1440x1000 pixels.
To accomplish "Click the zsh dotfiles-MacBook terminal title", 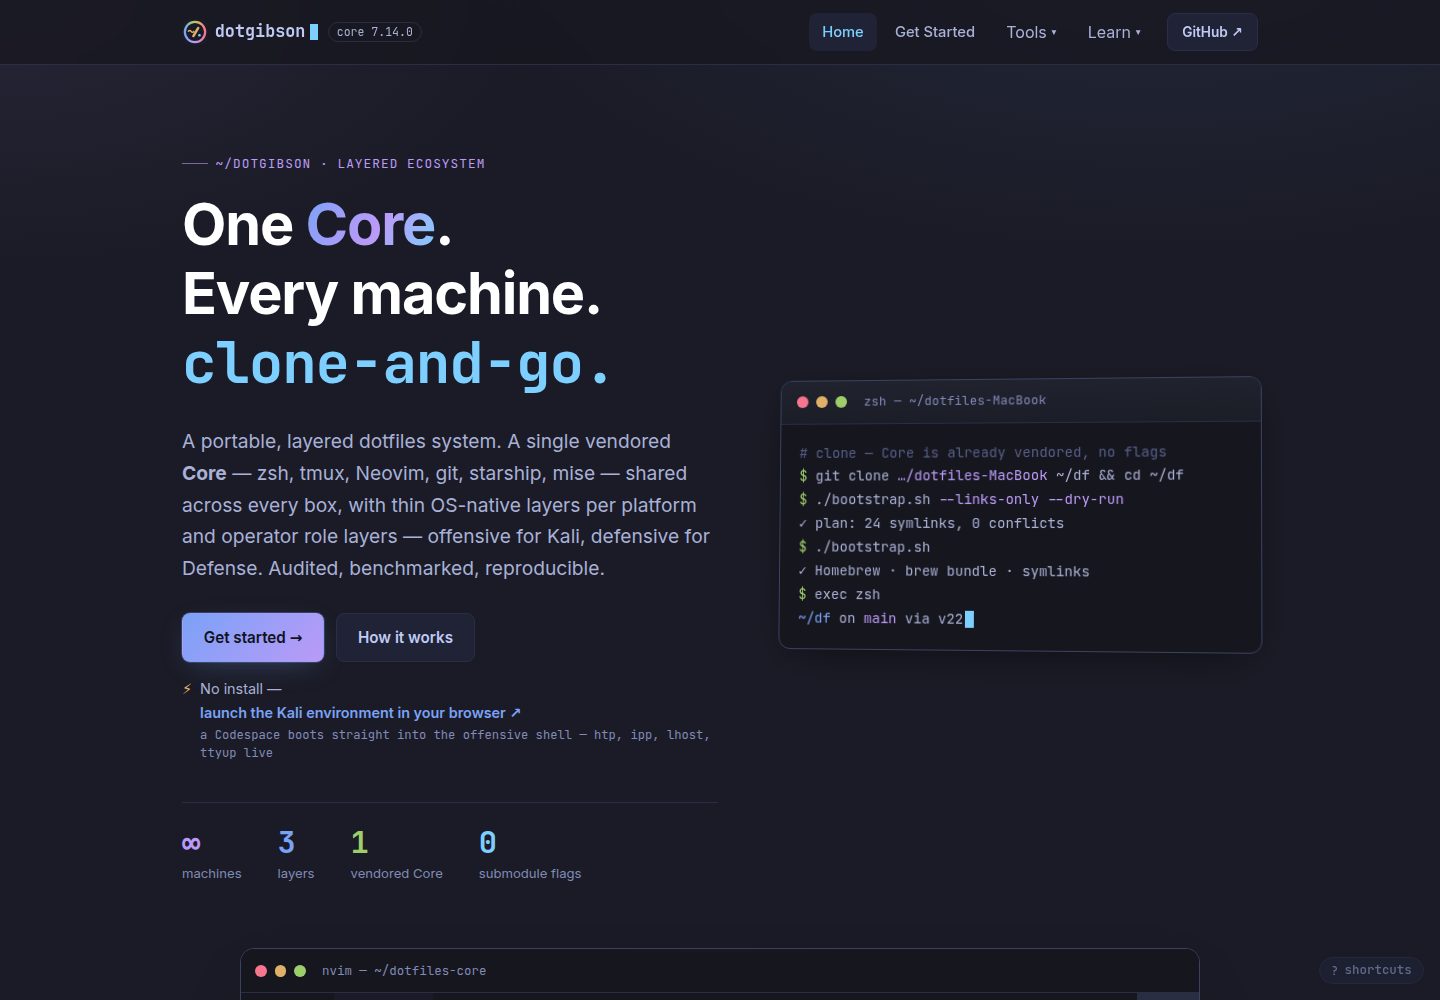I will (x=955, y=401).
